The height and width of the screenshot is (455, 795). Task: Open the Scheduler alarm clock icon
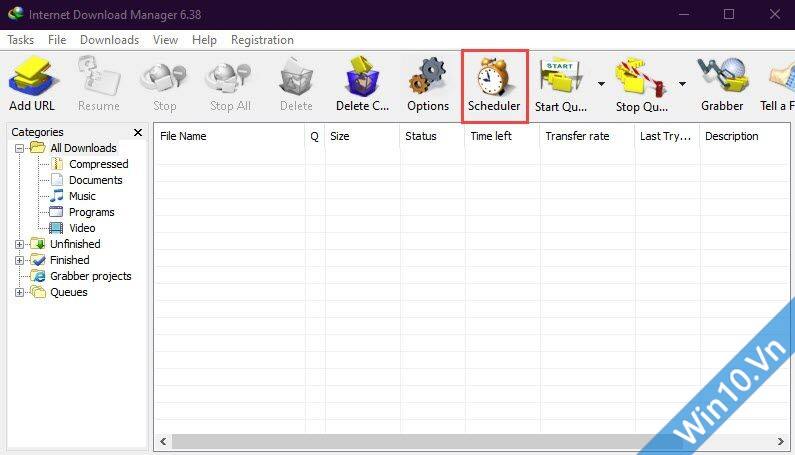click(x=494, y=78)
